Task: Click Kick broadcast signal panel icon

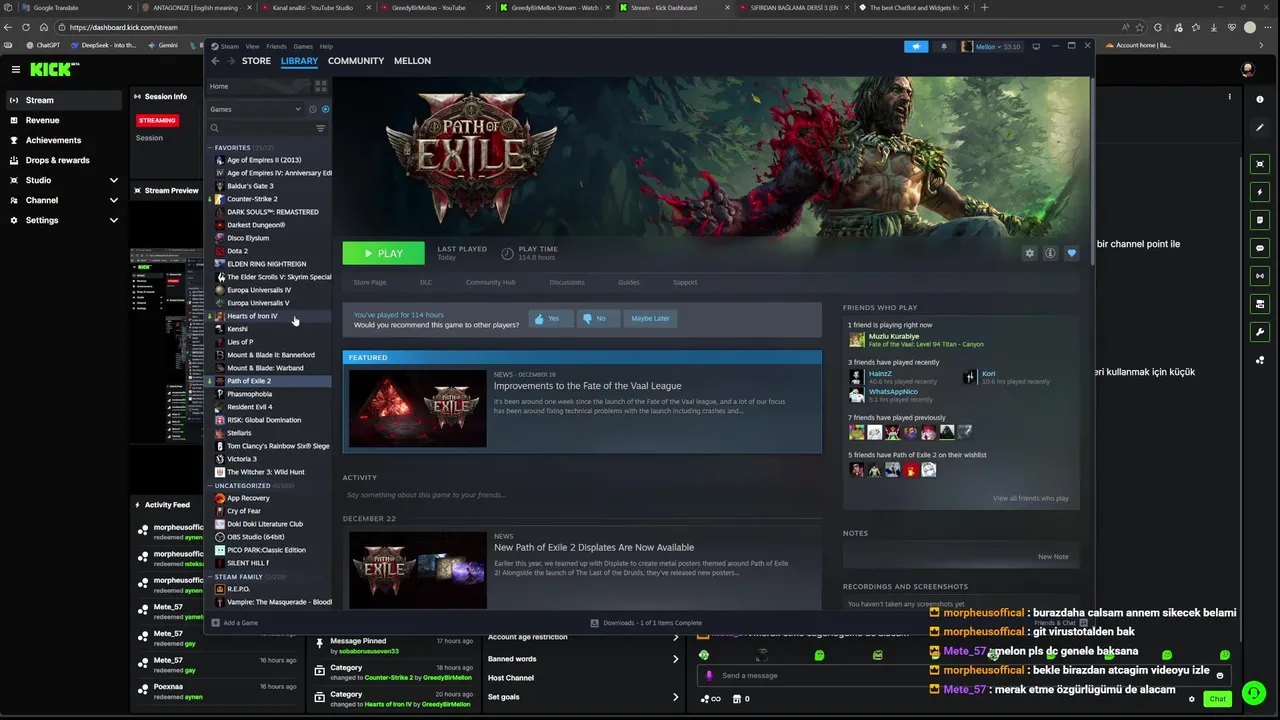Action: (x=1260, y=275)
